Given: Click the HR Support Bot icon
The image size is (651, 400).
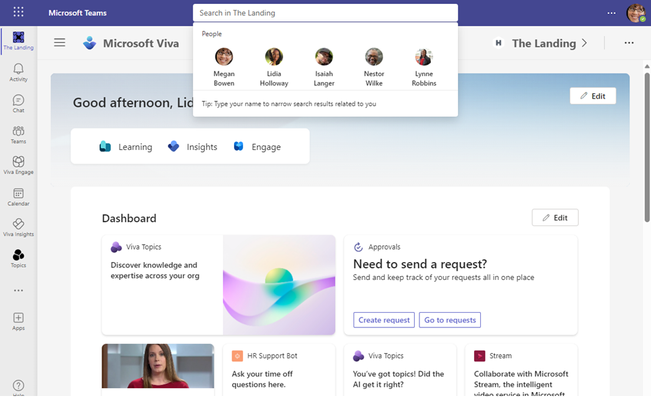Looking at the screenshot, I should [237, 356].
